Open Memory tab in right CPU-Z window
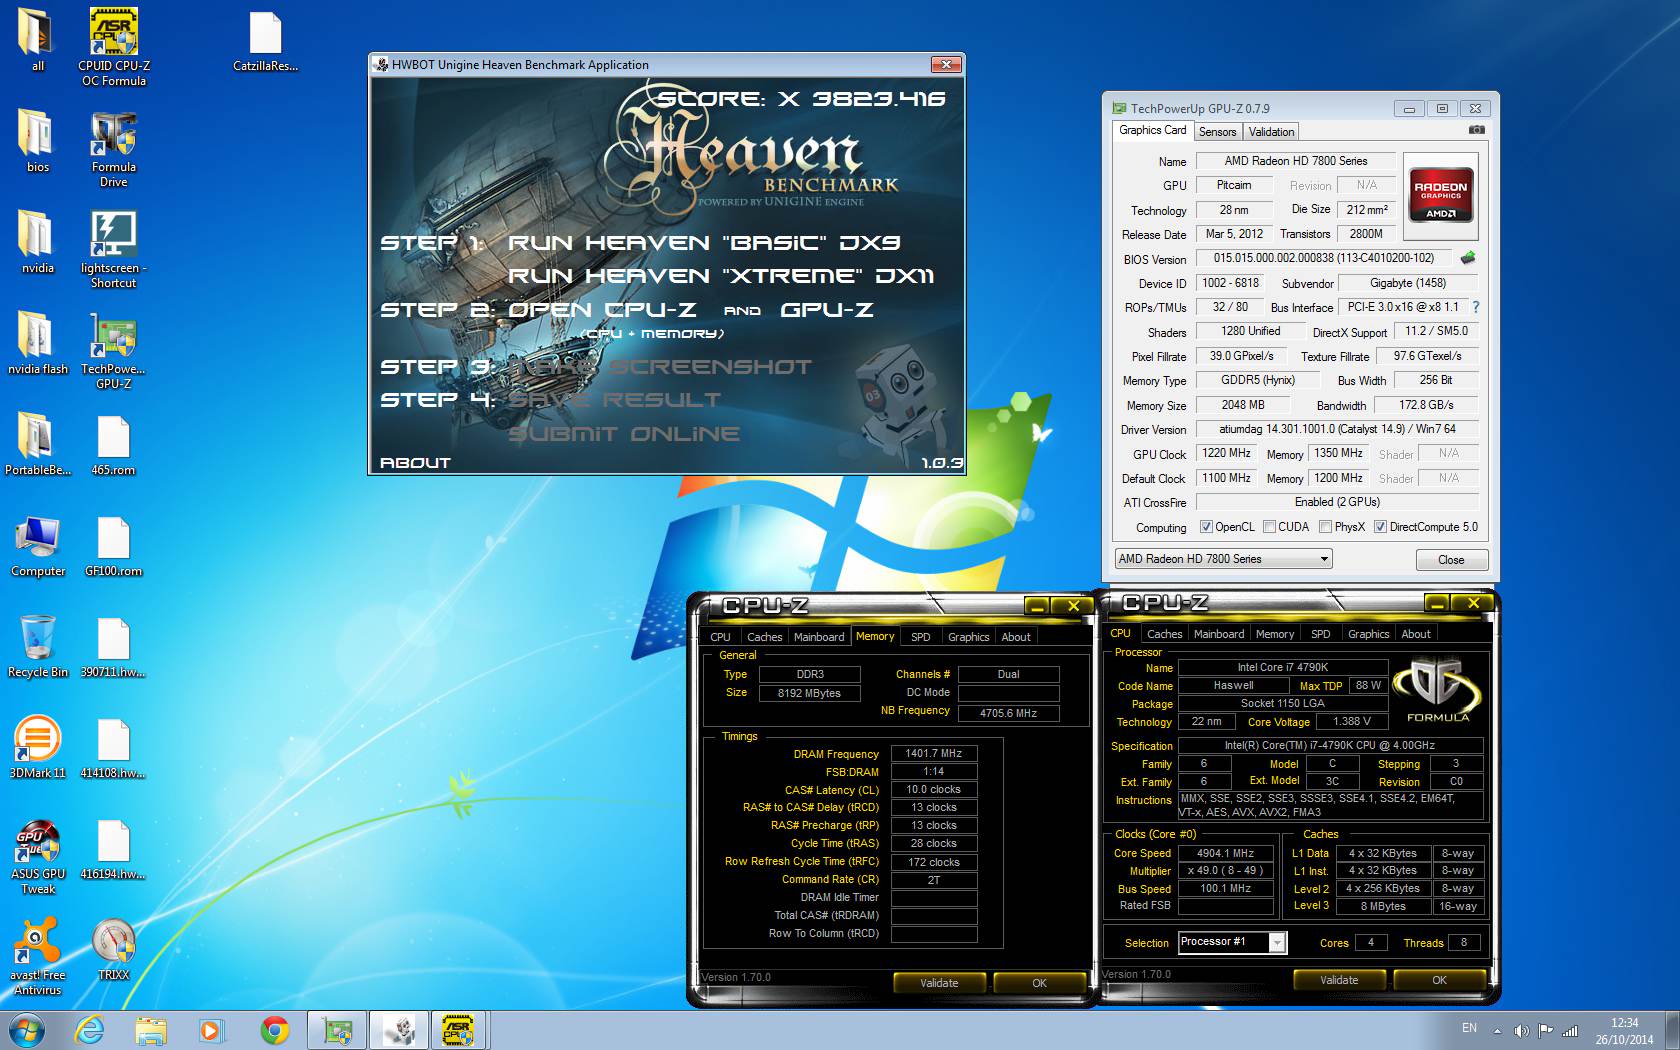The width and height of the screenshot is (1680, 1050). tap(1274, 634)
